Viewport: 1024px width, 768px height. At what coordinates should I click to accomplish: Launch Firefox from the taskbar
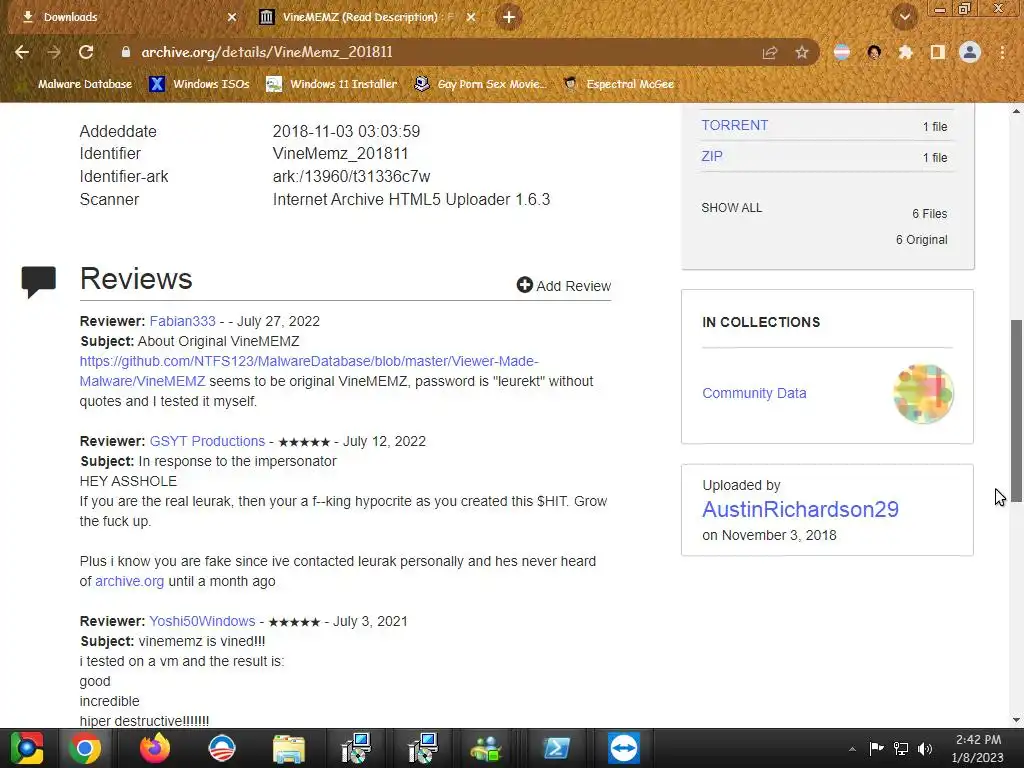(155, 748)
